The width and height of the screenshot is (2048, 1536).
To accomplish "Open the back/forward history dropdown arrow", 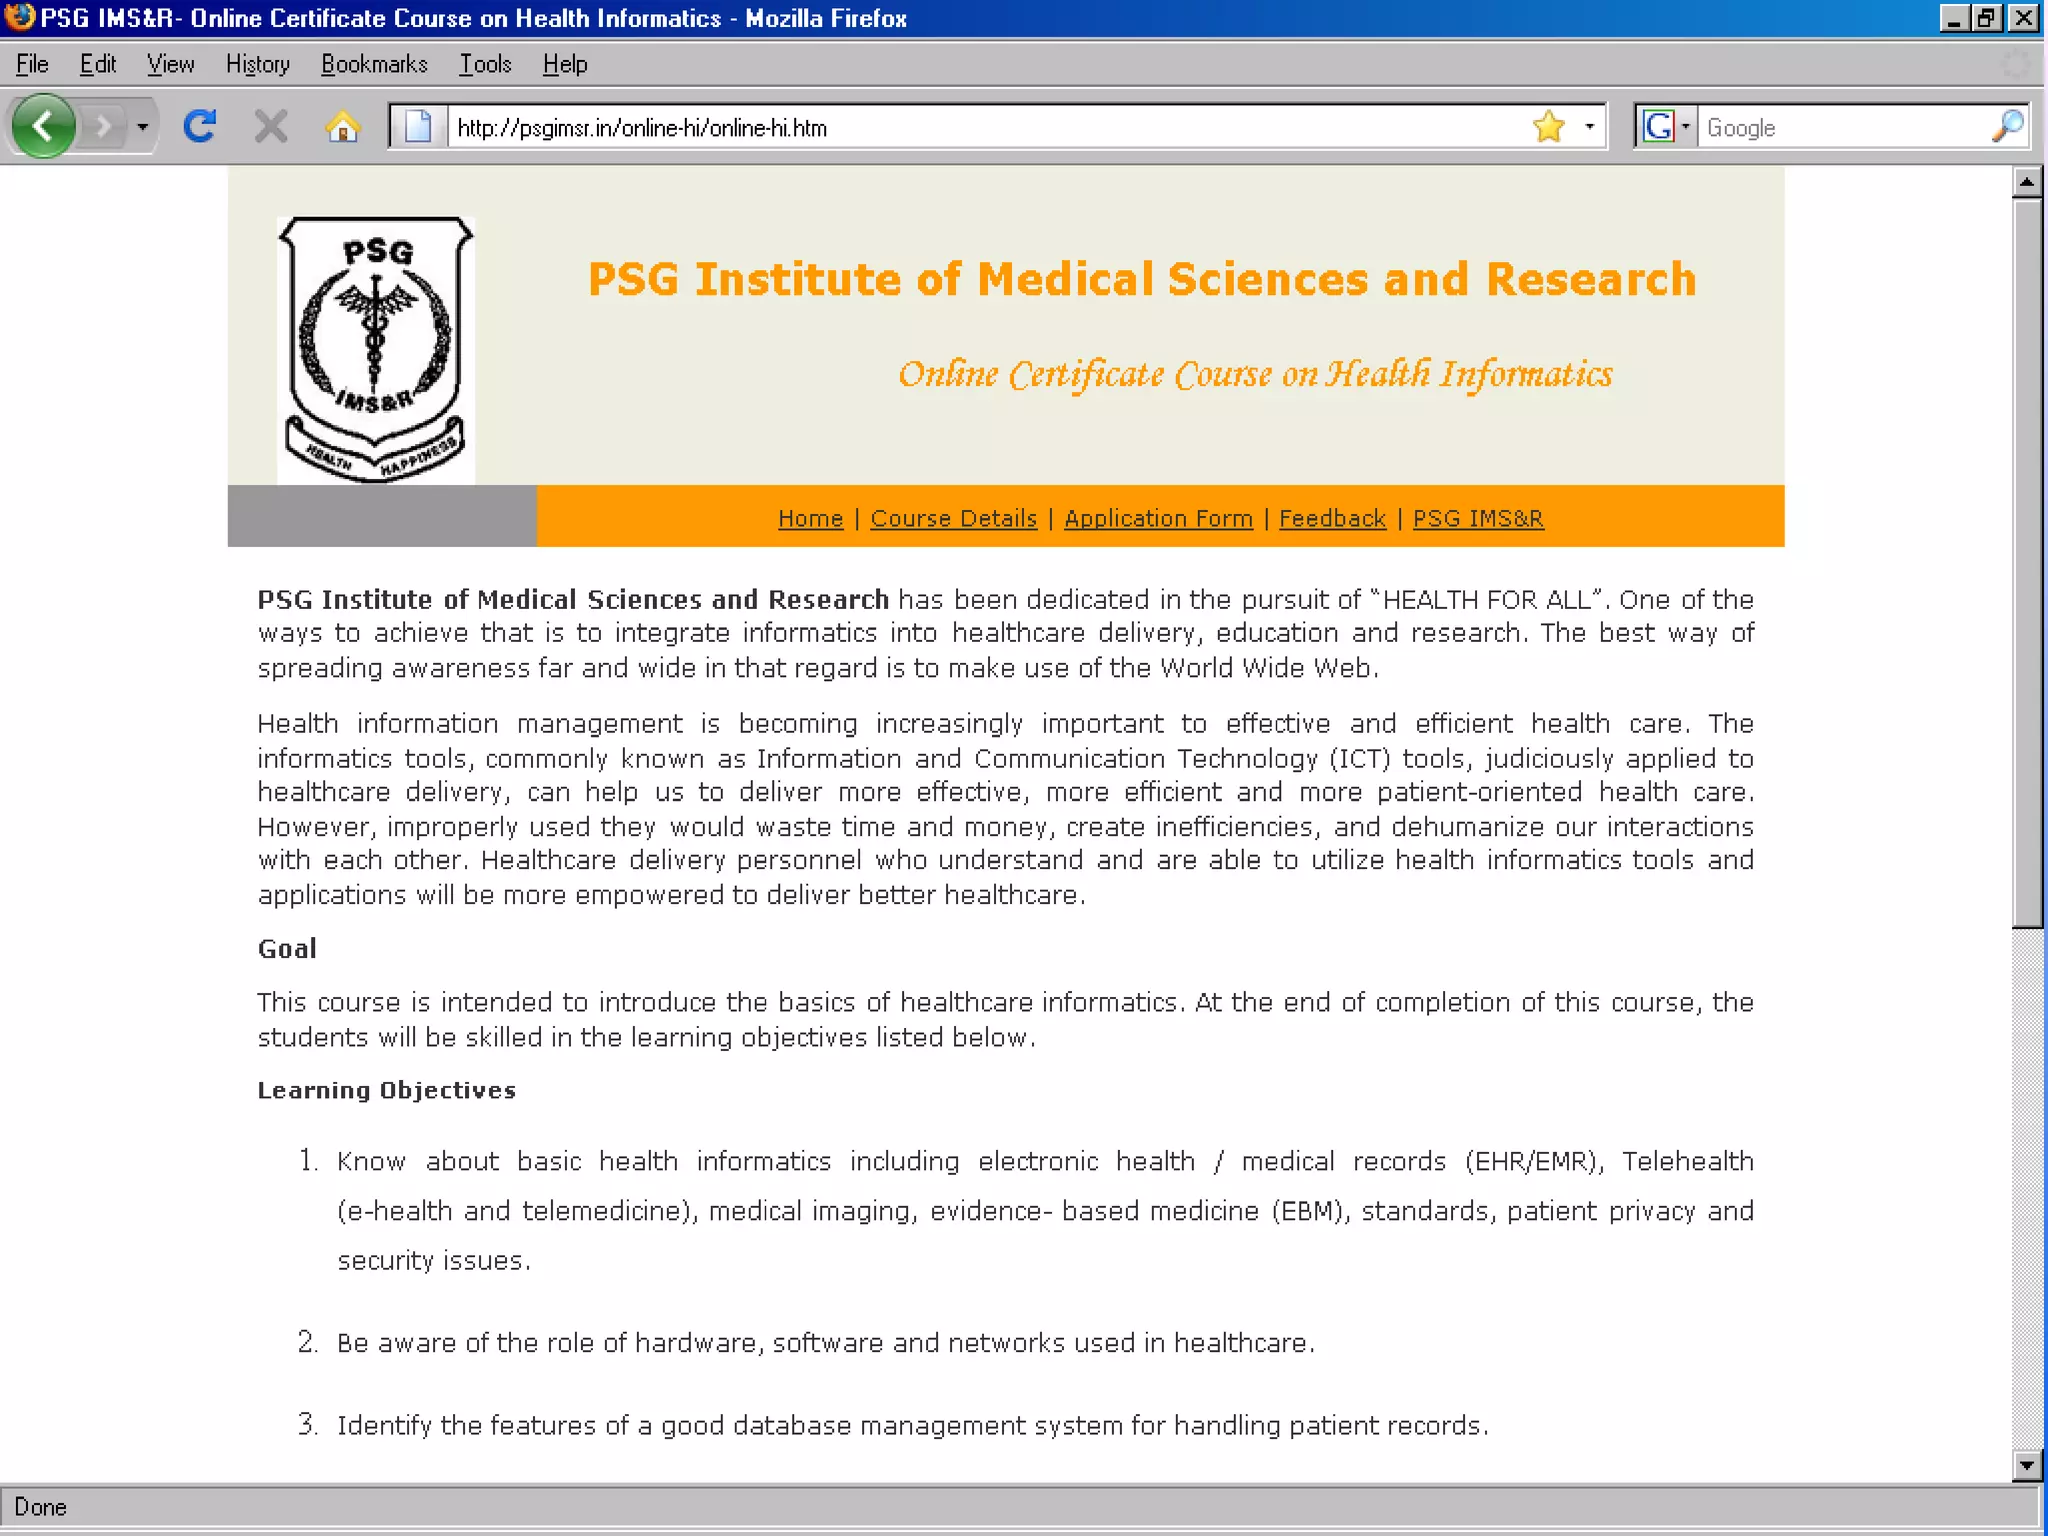I will click(142, 127).
